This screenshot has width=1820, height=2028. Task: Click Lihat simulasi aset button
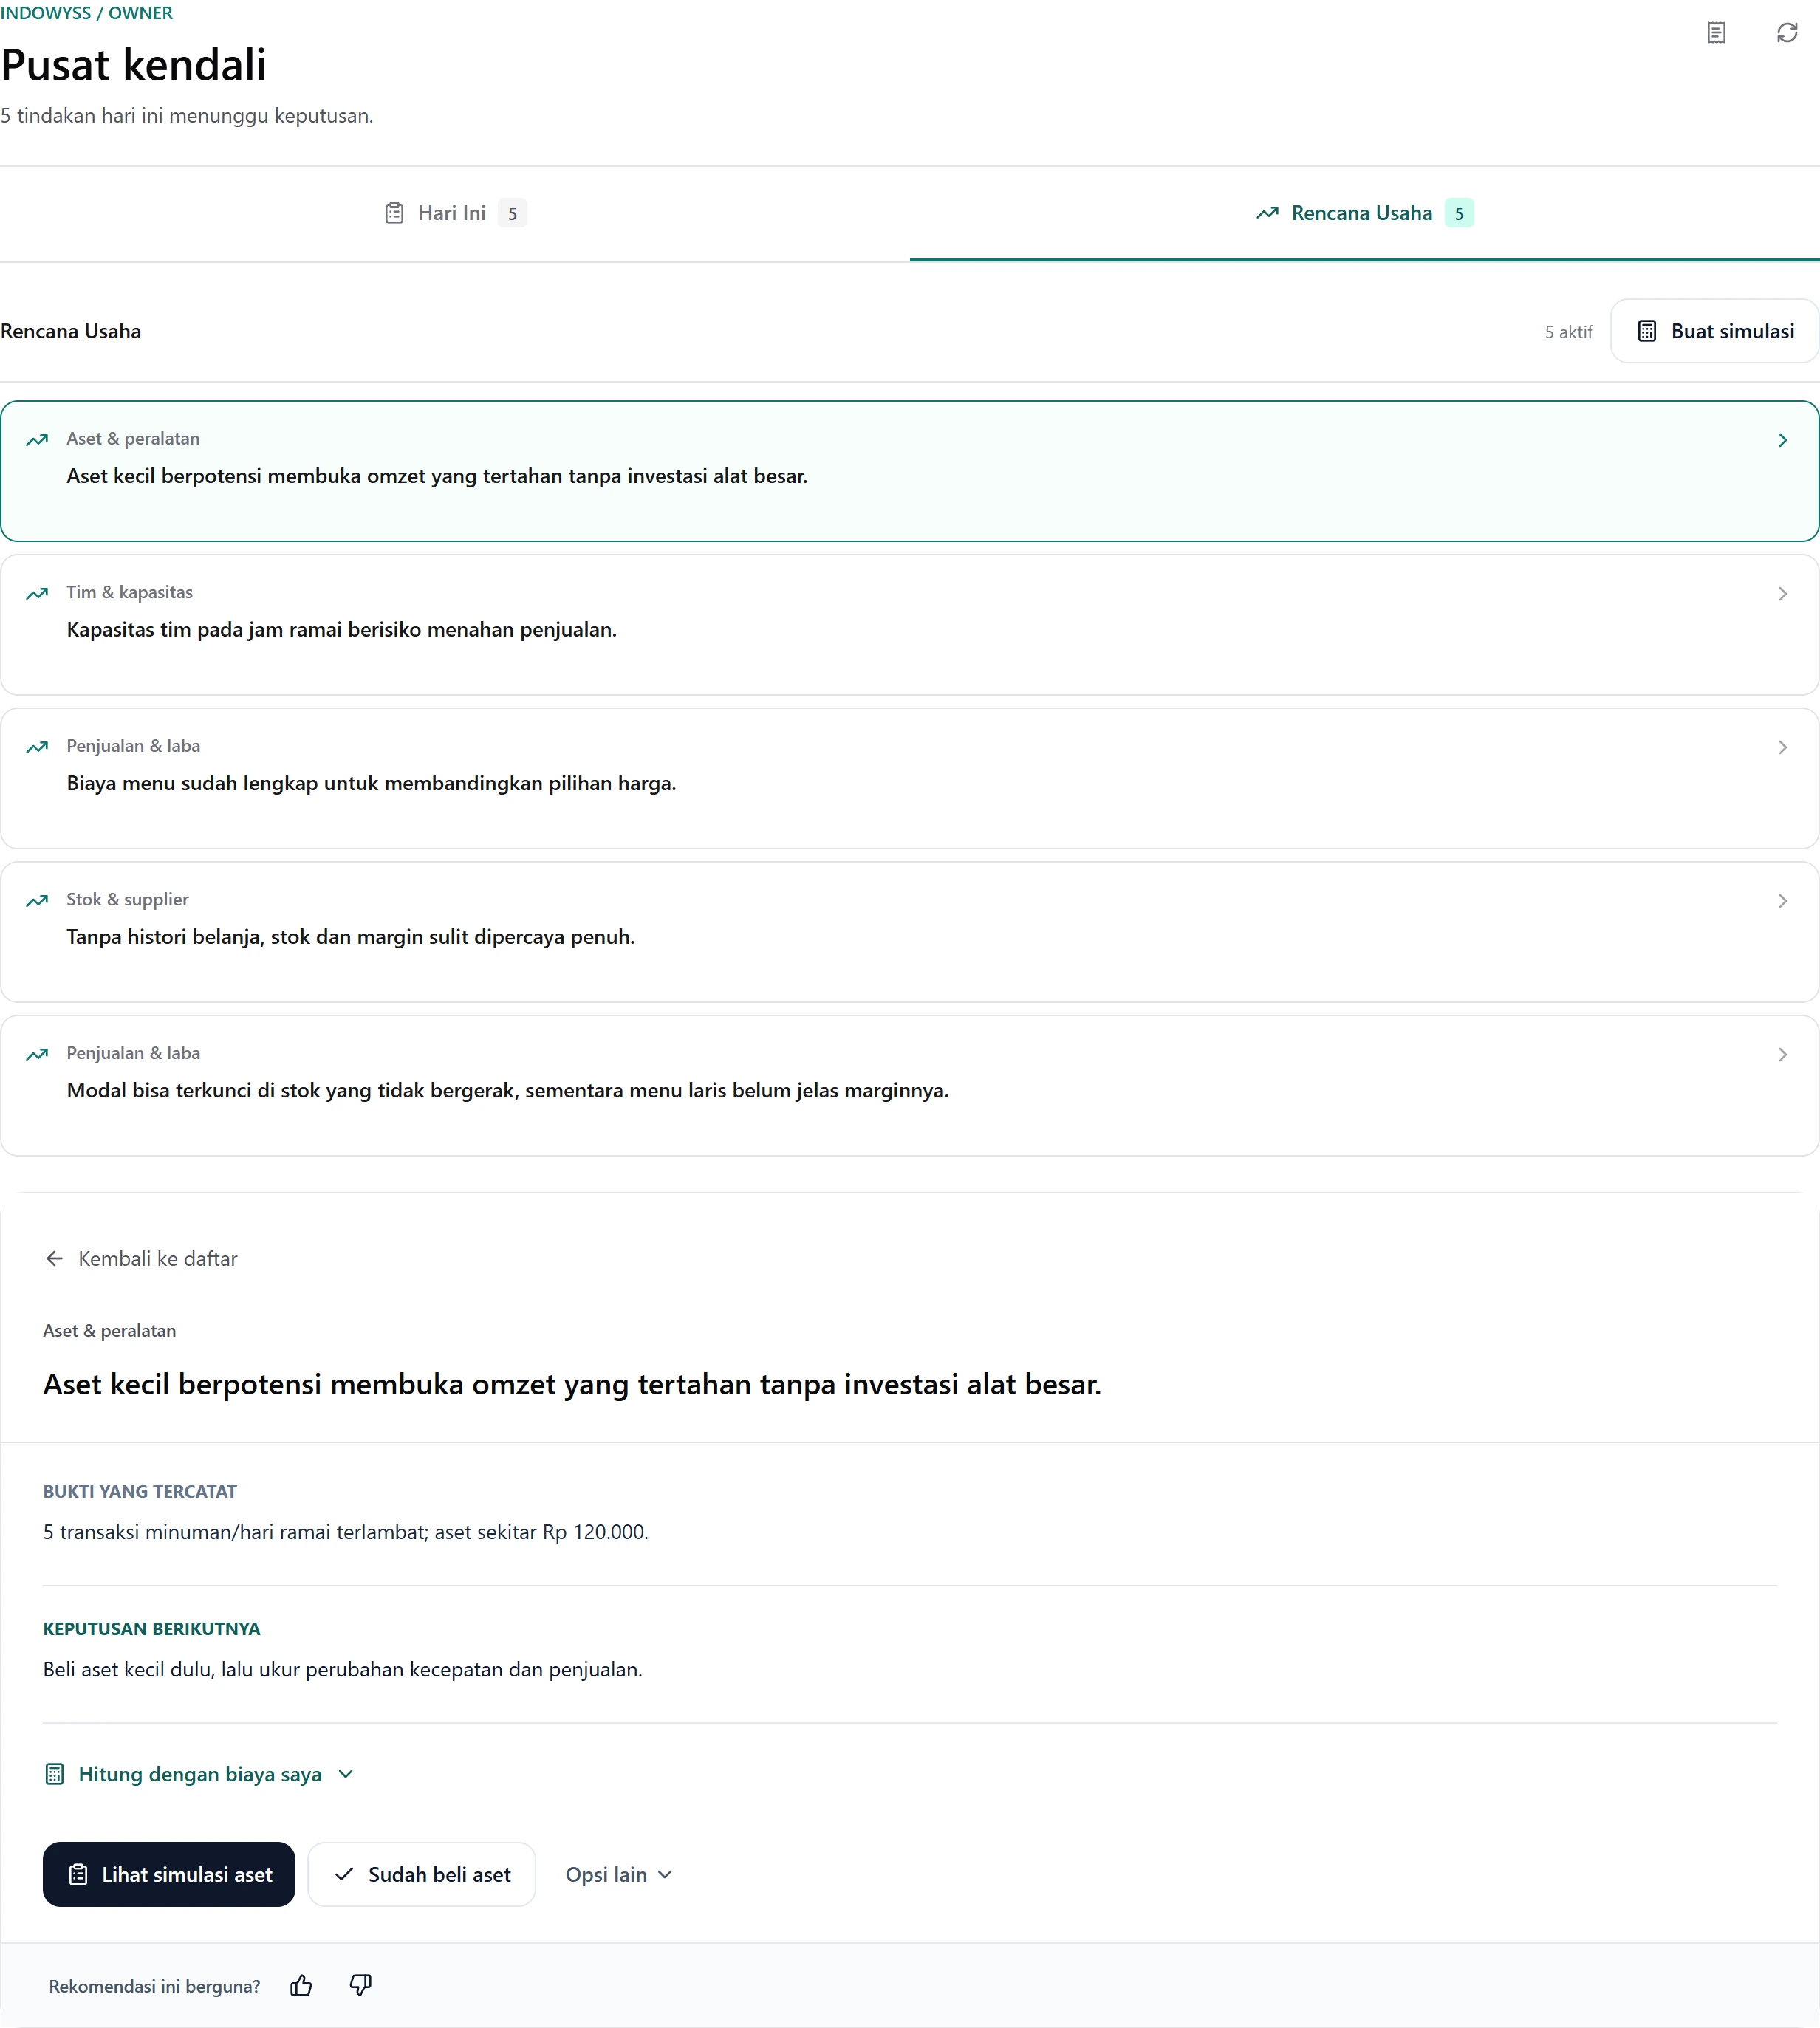coord(169,1874)
